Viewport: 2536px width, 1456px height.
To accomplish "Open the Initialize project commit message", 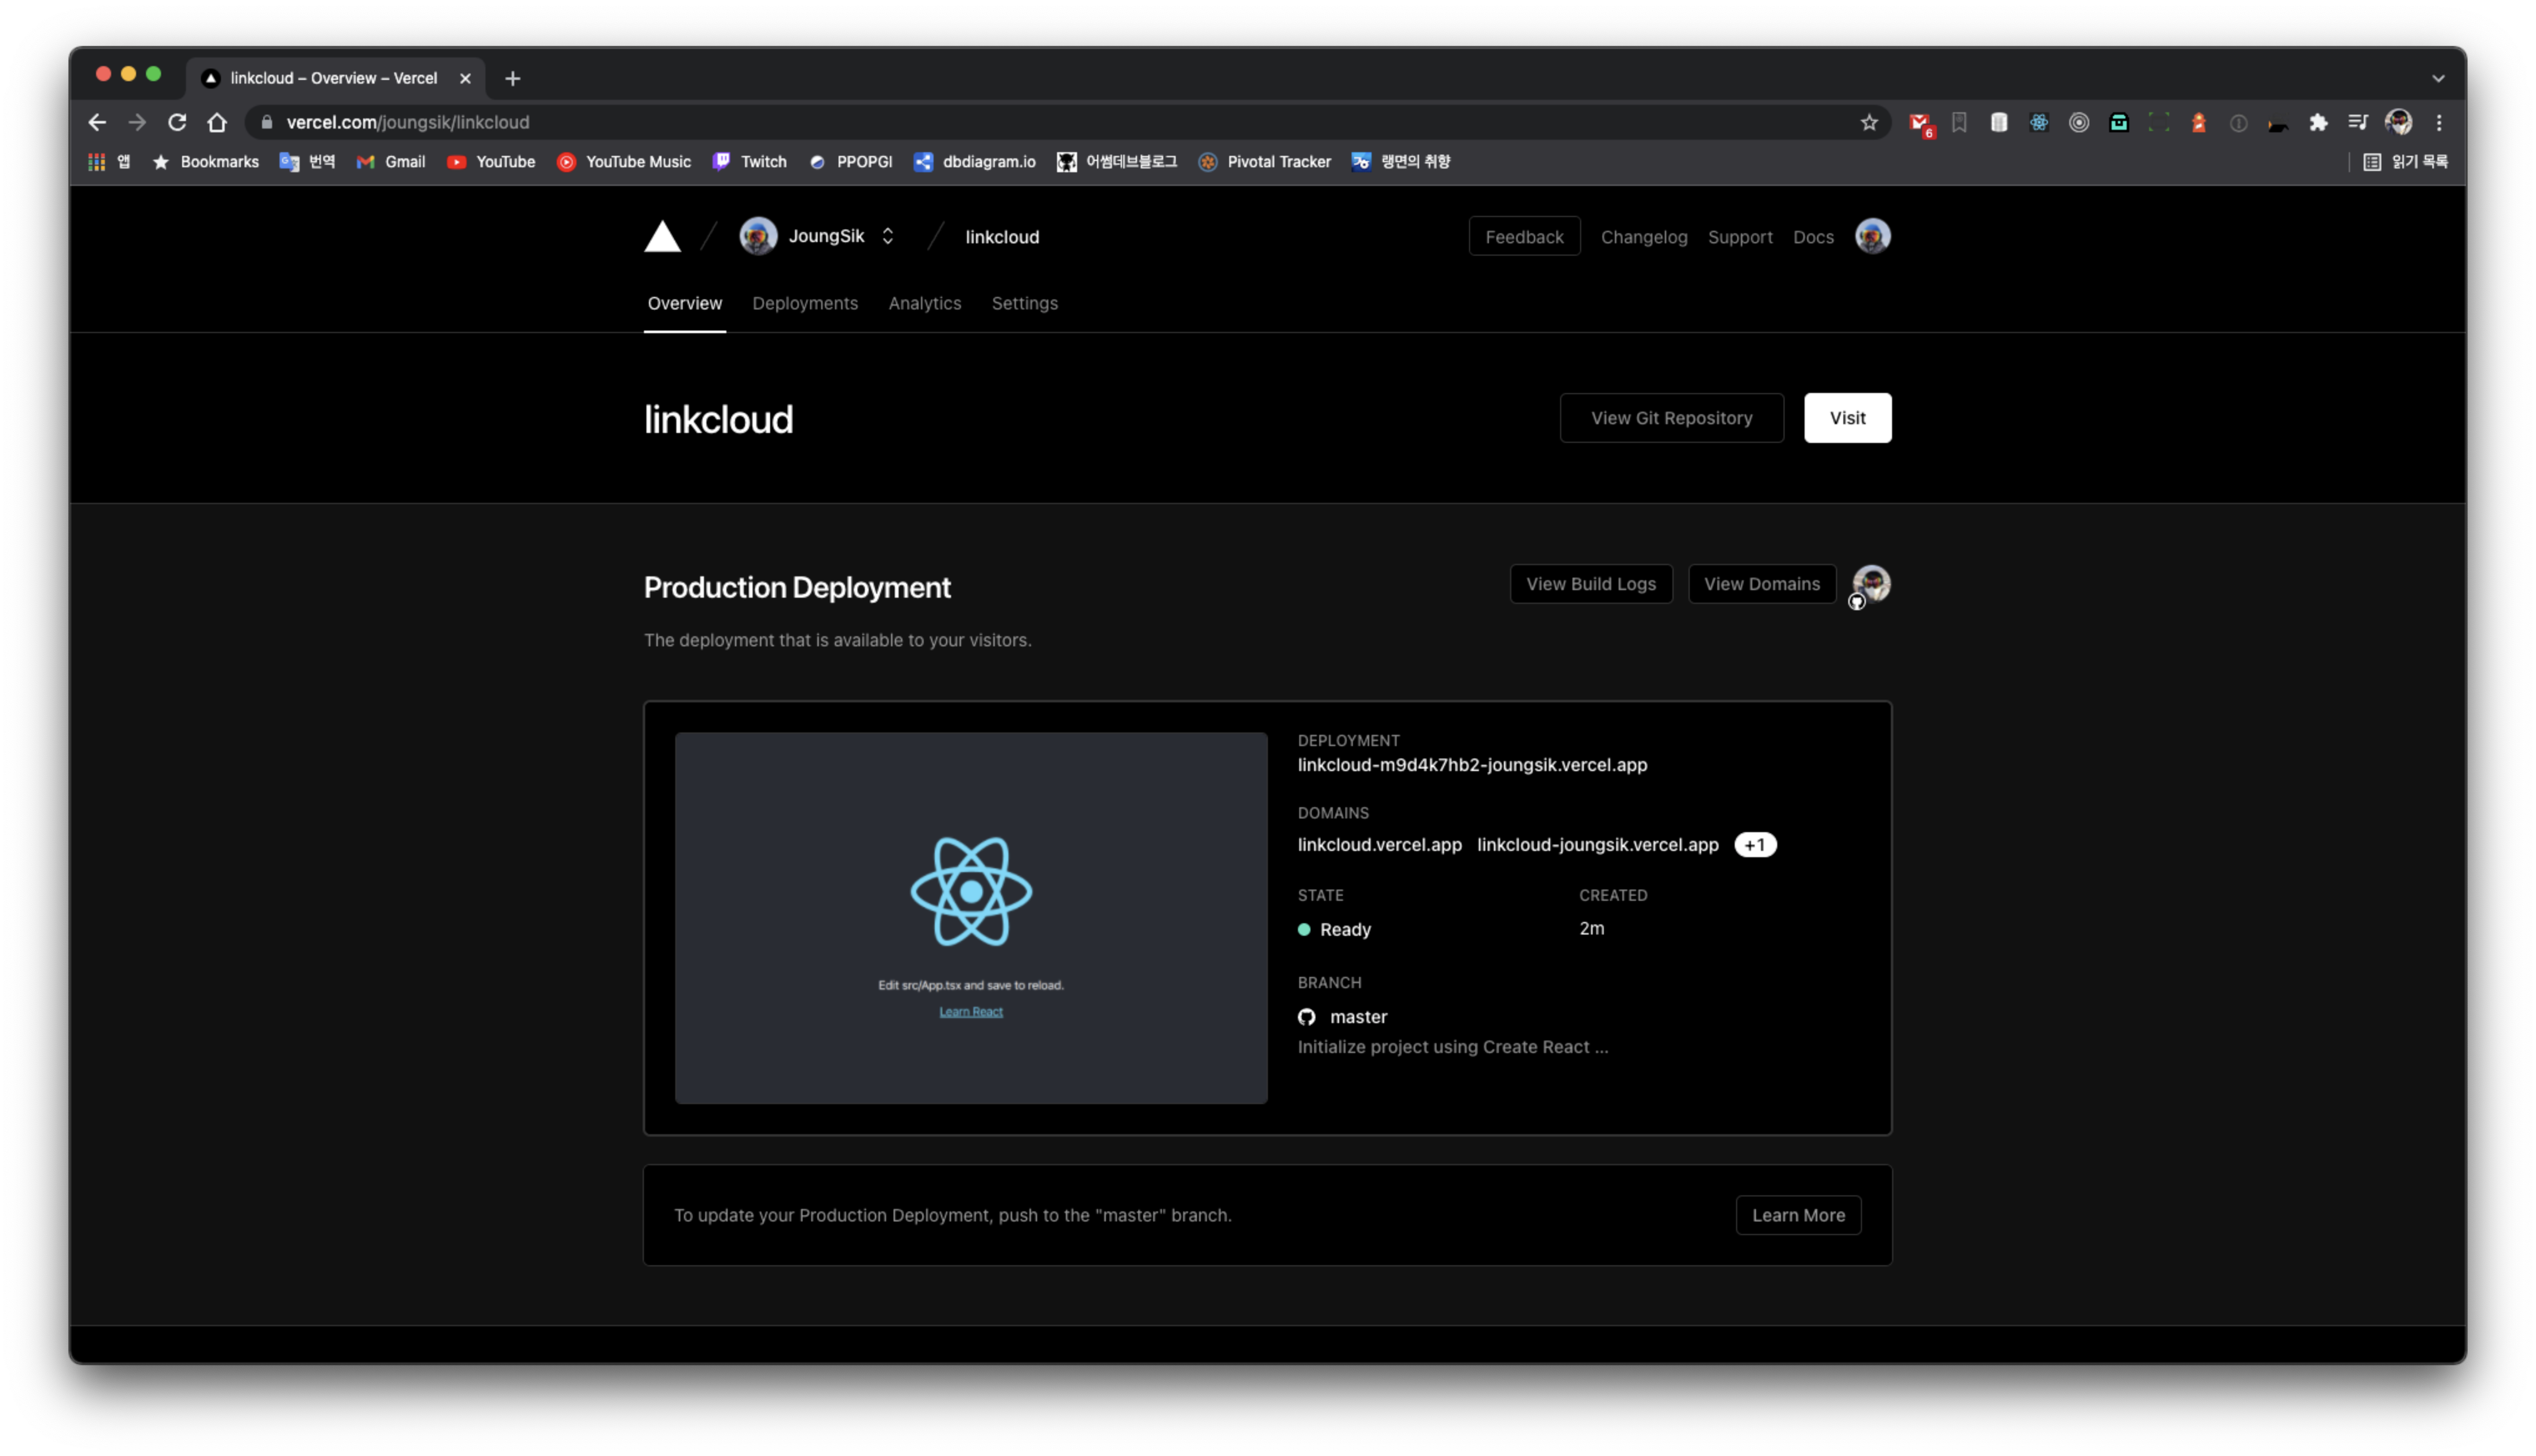I will (x=1452, y=1047).
